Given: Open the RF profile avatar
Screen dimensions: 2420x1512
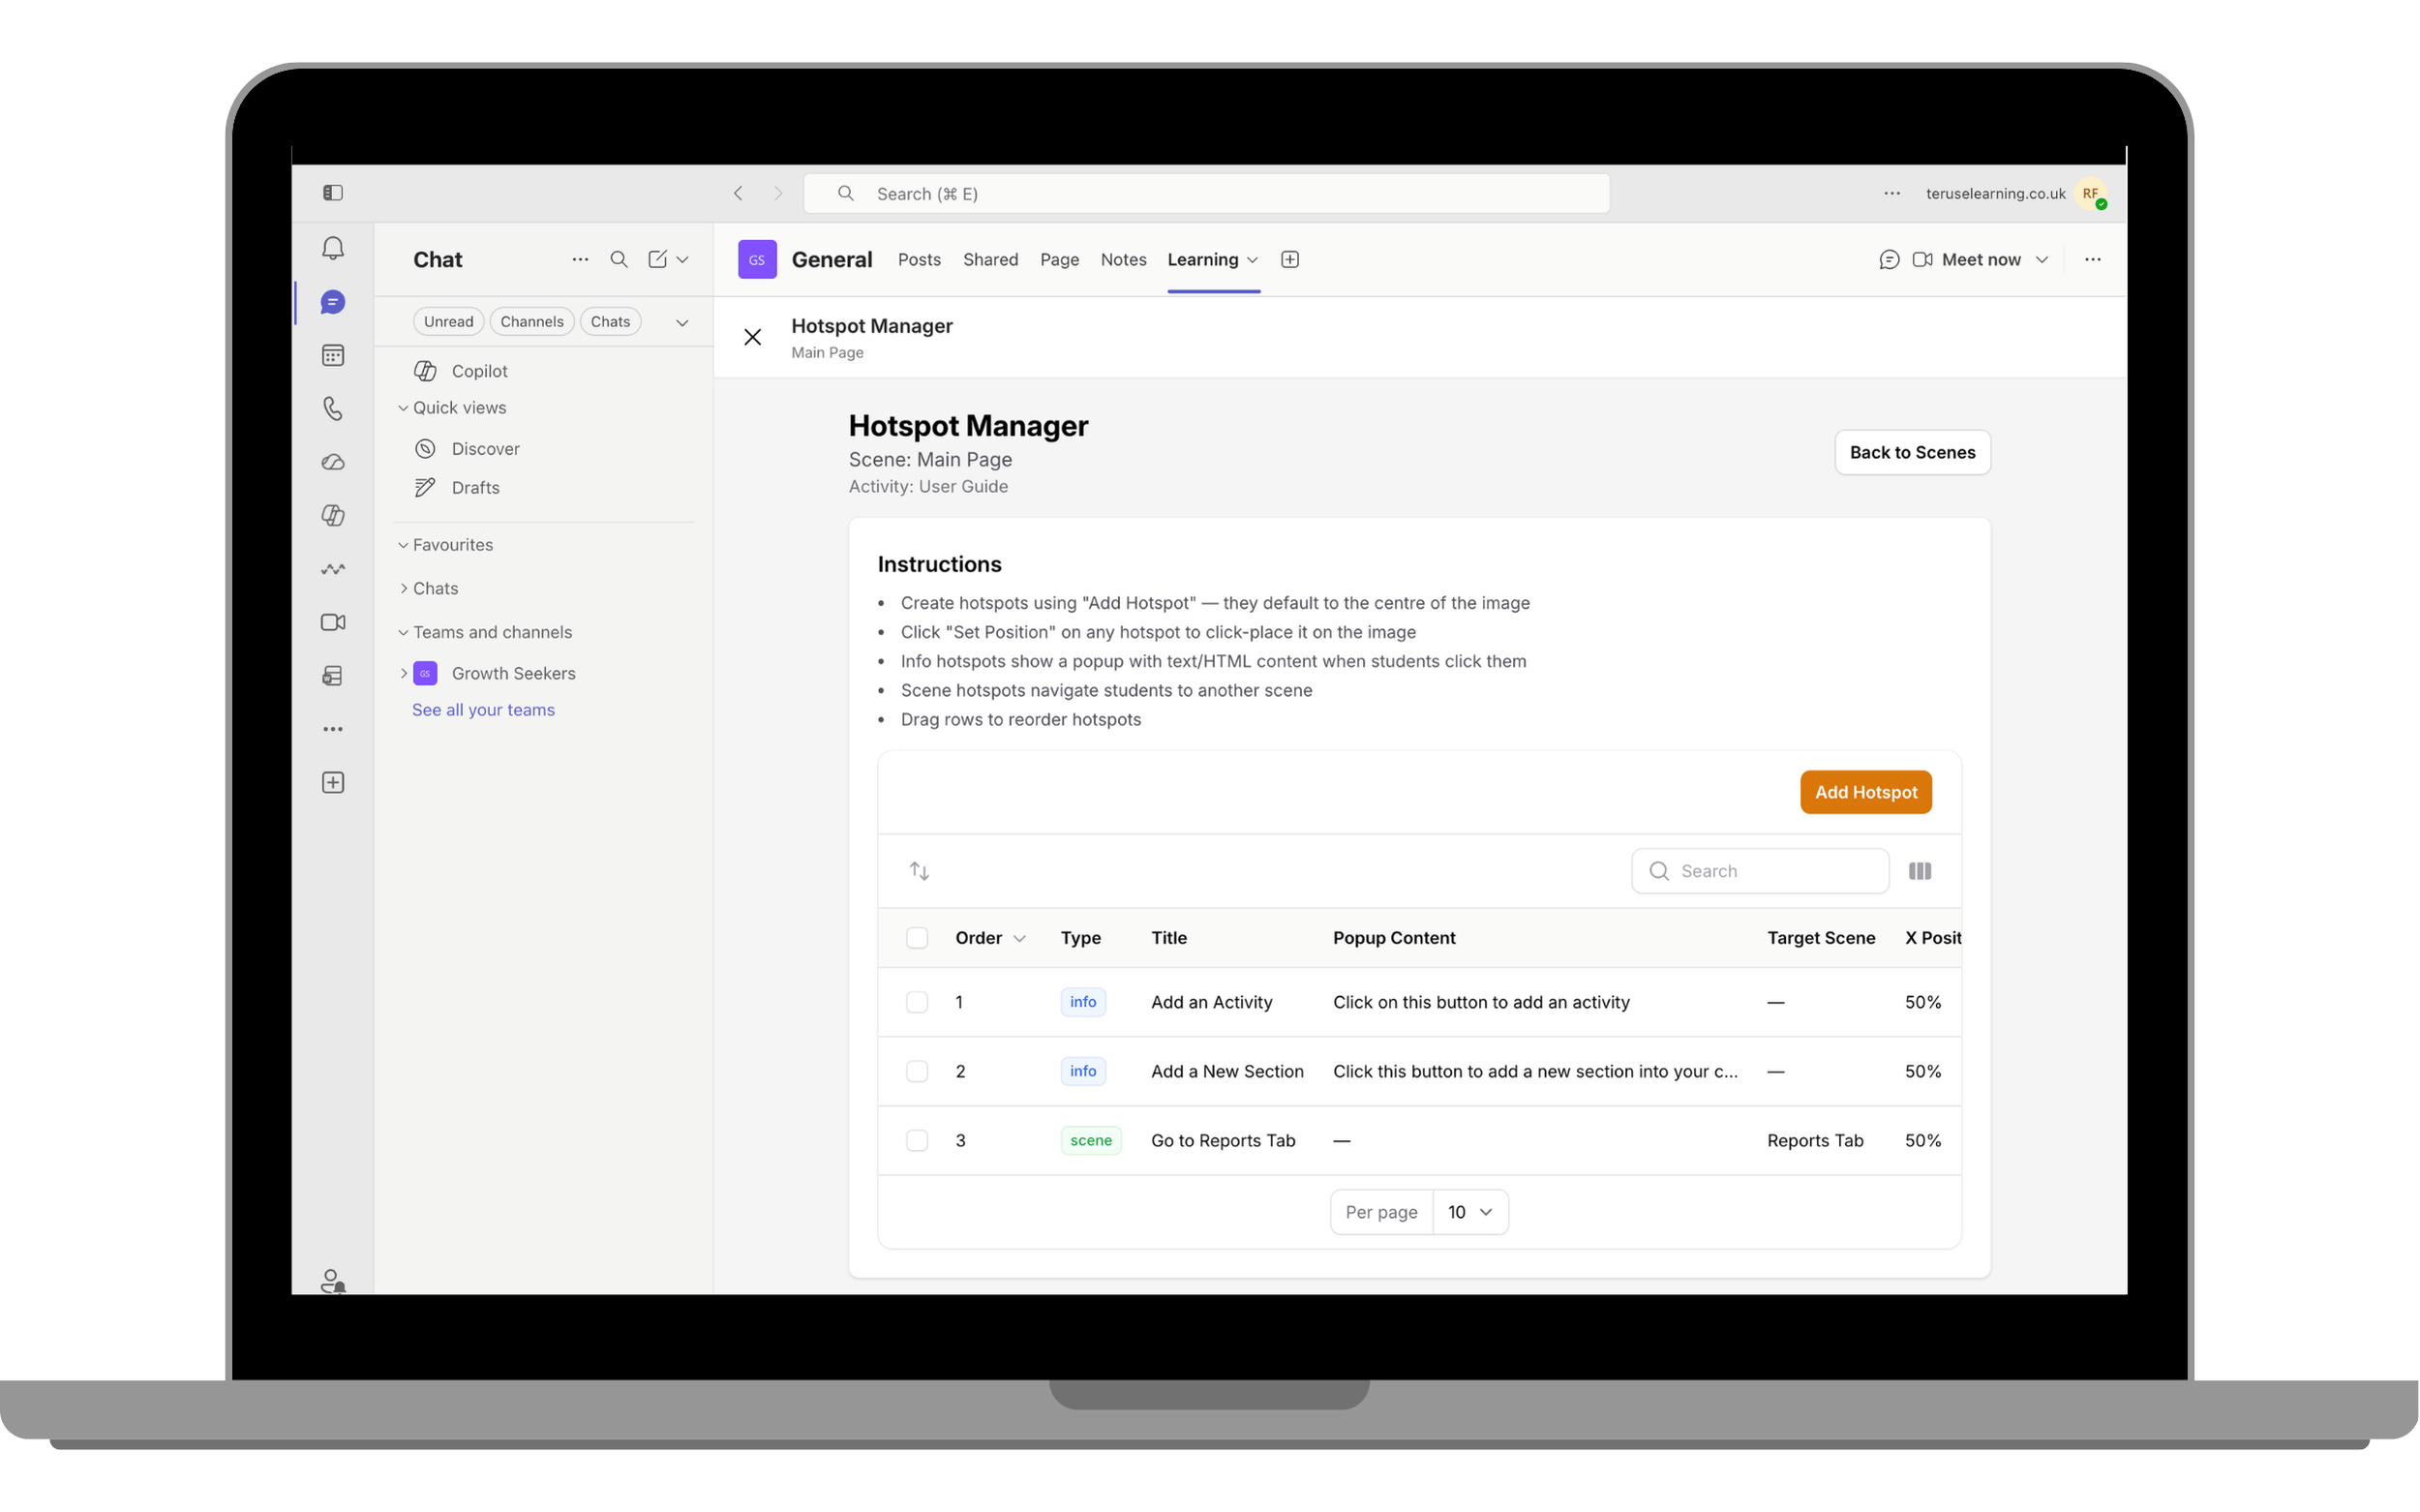Looking at the screenshot, I should point(2090,193).
